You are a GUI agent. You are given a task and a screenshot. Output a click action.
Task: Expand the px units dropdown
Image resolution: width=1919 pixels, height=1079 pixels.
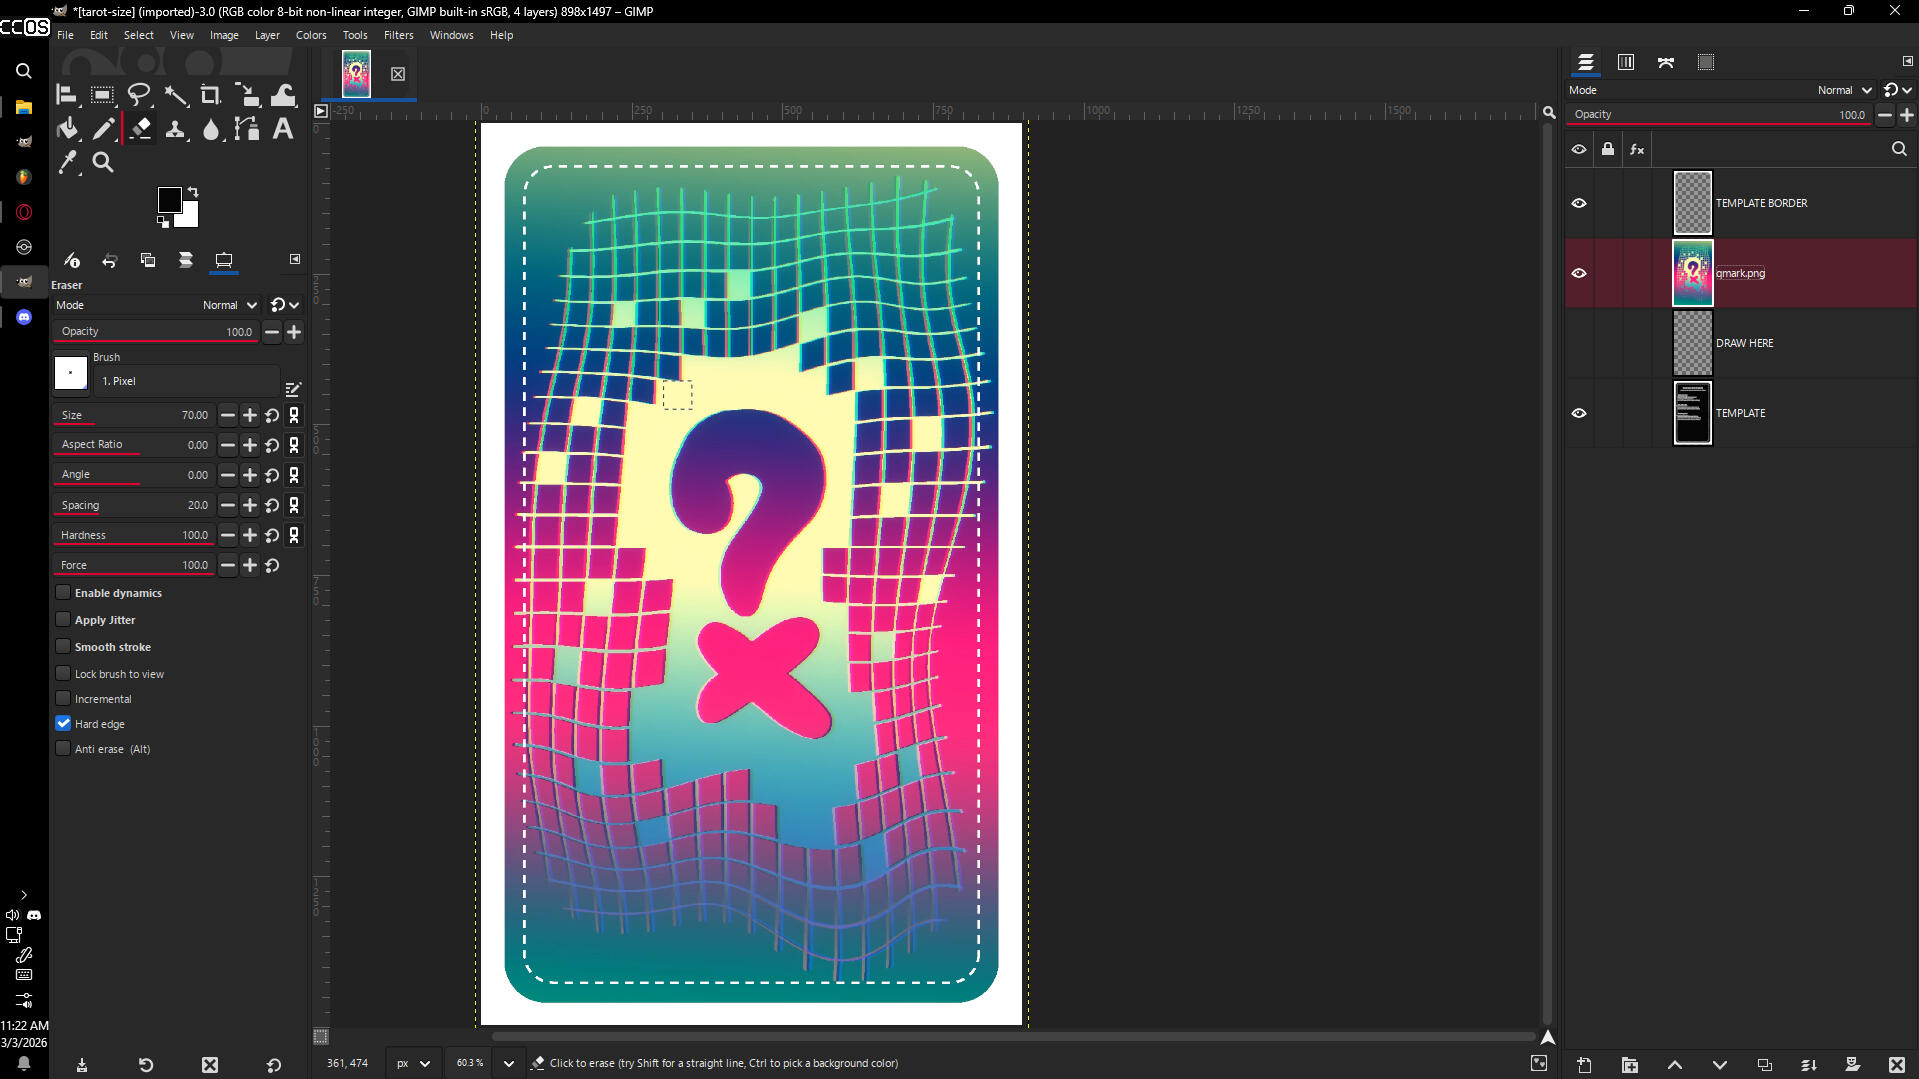pos(413,1063)
